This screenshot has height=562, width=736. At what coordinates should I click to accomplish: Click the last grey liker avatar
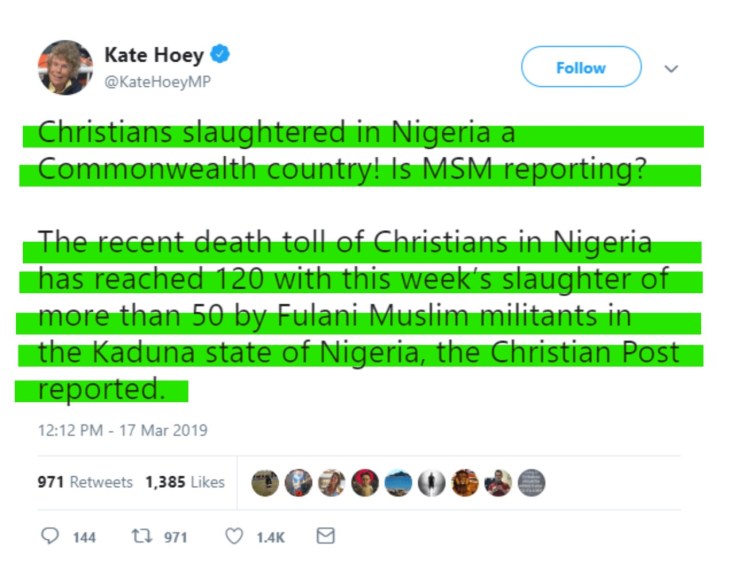click(x=534, y=482)
